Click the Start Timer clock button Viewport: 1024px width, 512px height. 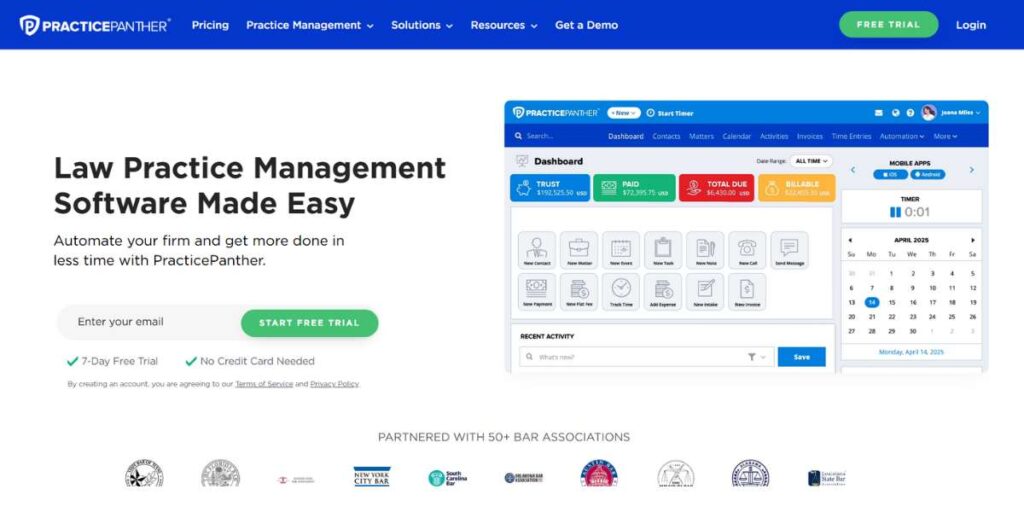[670, 113]
